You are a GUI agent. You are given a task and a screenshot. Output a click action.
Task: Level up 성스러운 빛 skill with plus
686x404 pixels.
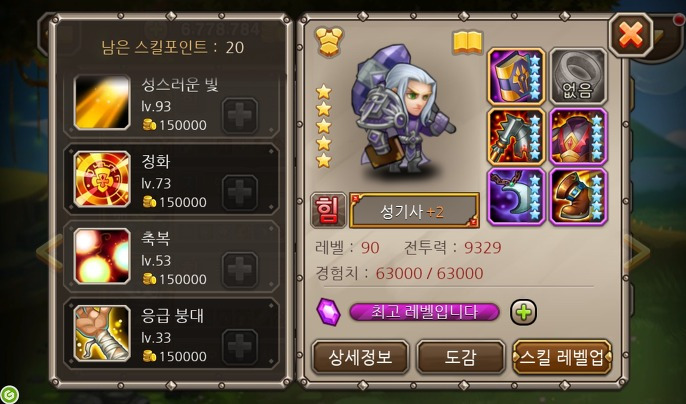pyautogui.click(x=240, y=116)
